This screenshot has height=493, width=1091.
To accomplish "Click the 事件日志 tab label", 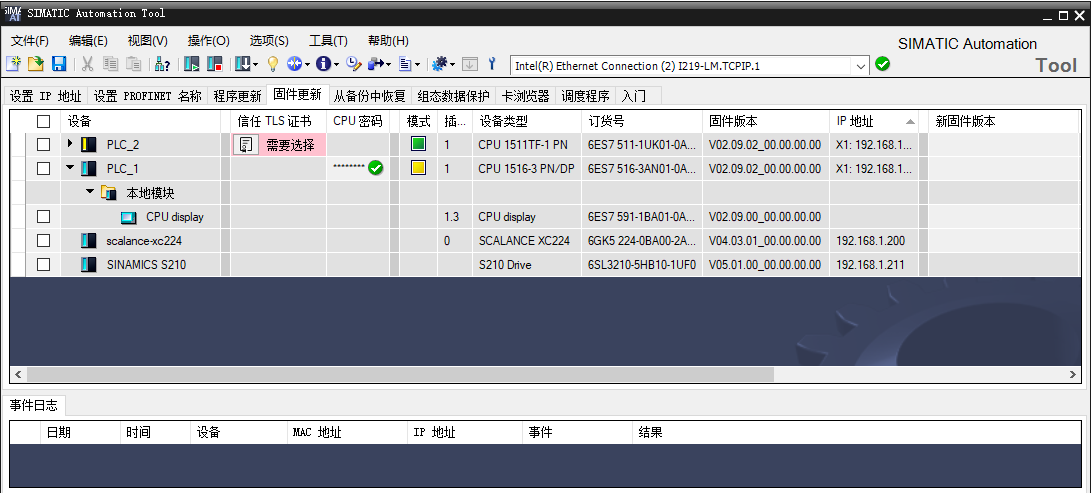I will [x=33, y=405].
